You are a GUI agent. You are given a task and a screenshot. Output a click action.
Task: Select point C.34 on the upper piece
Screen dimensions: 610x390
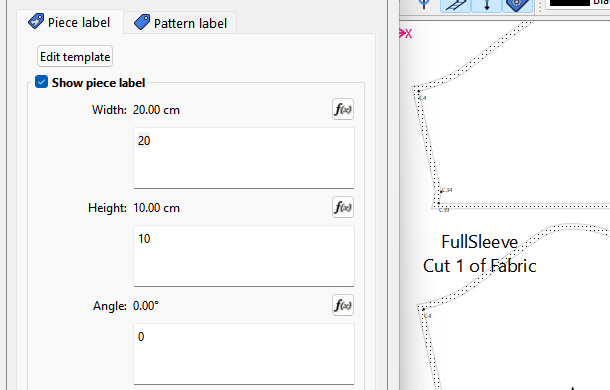coord(442,191)
